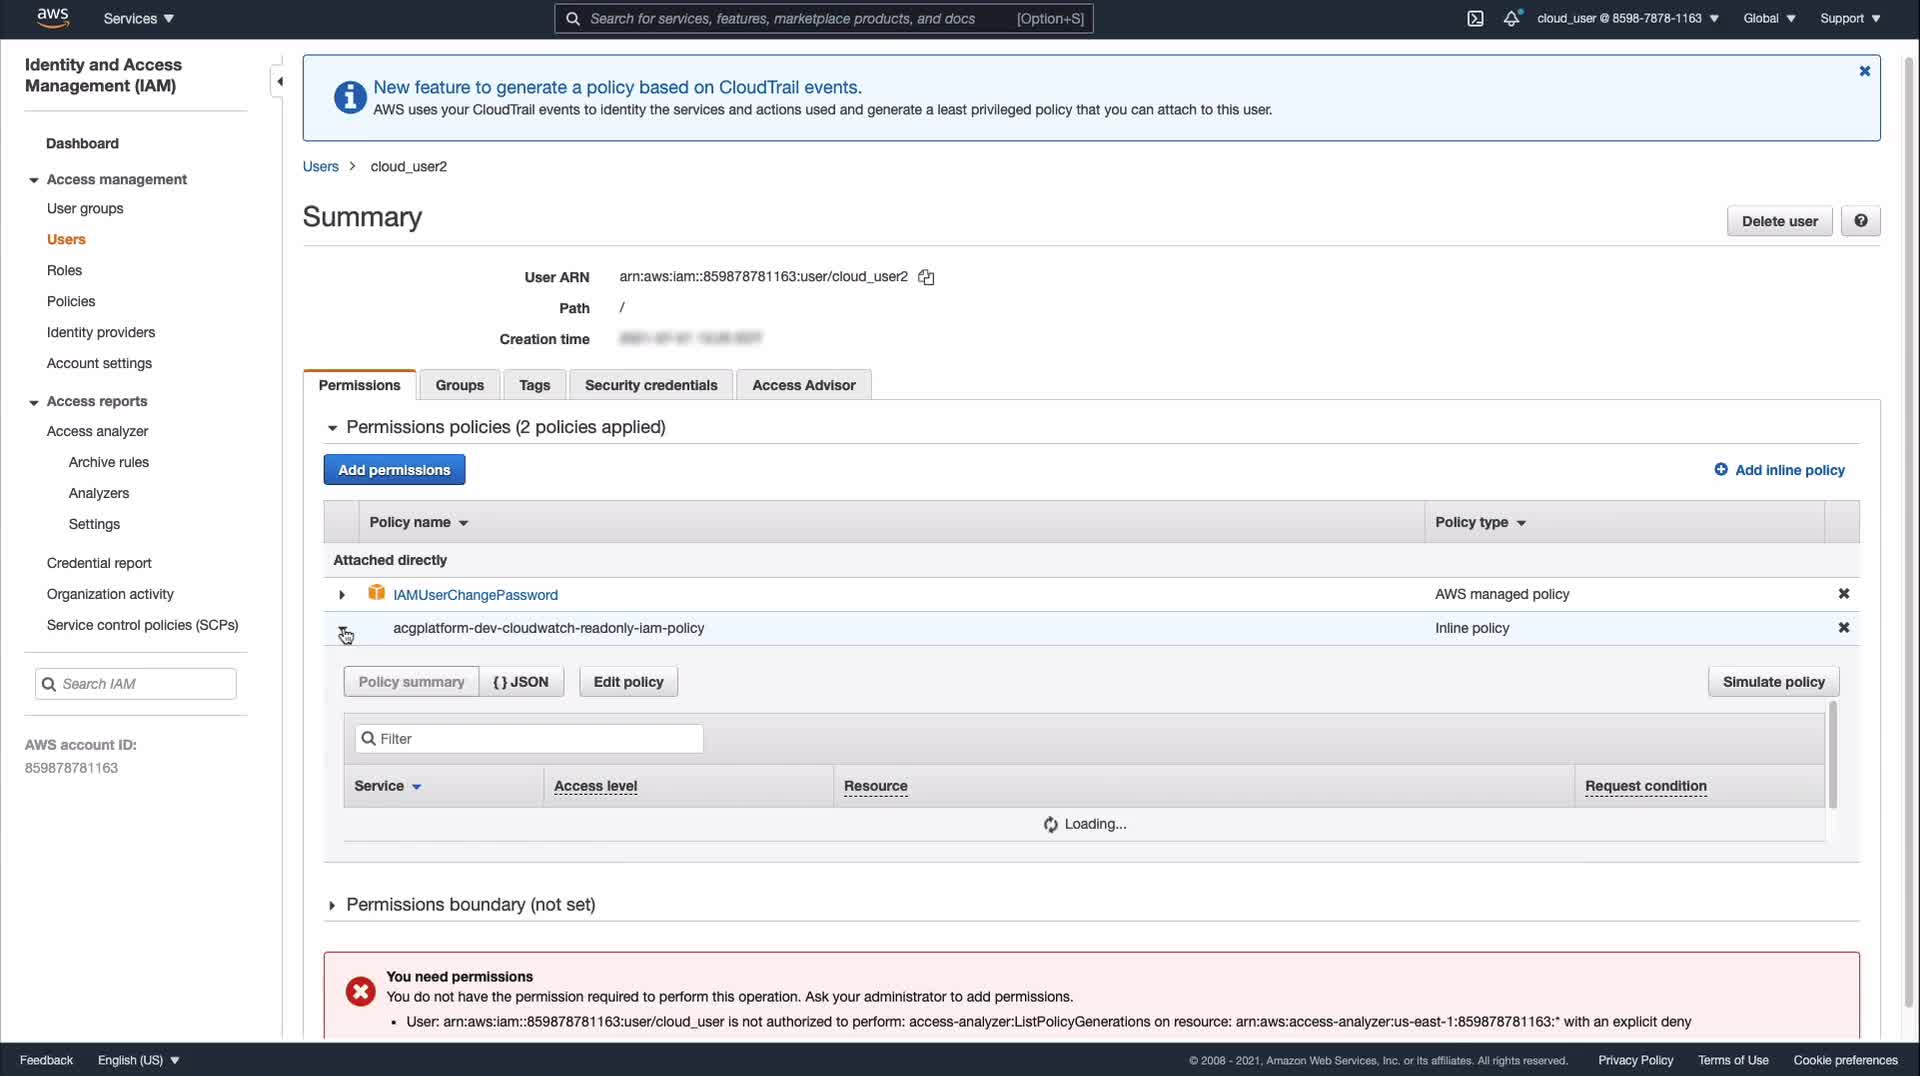
Task: Open Policies in sidebar
Action: point(71,302)
